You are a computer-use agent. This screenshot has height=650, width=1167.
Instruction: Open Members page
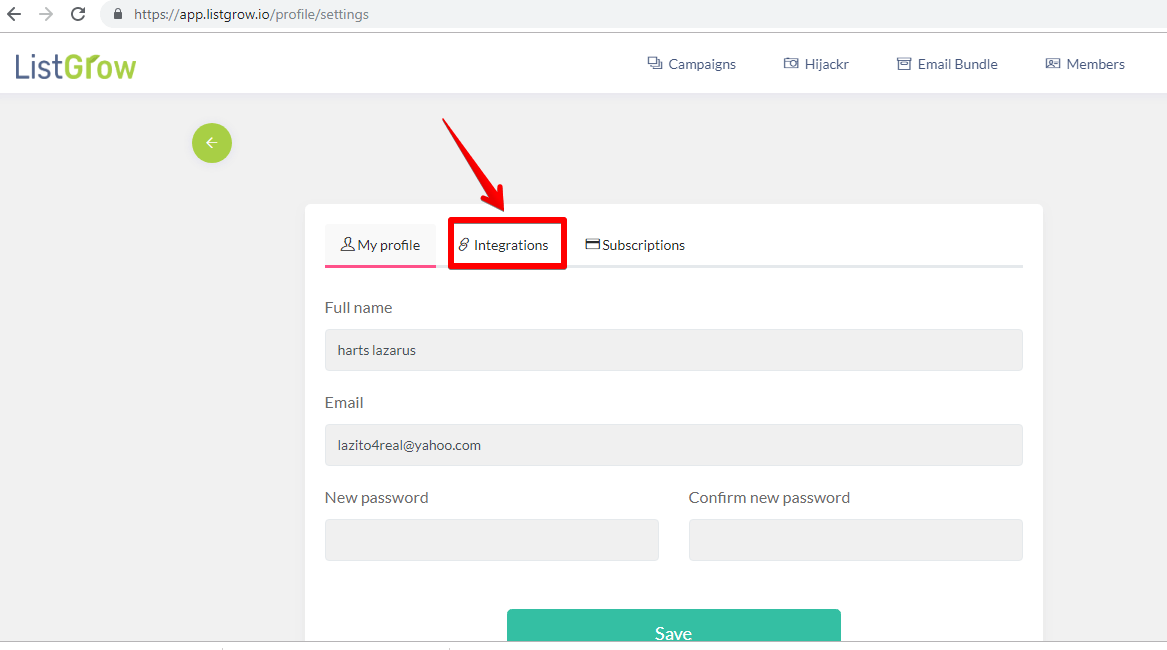click(x=1085, y=64)
